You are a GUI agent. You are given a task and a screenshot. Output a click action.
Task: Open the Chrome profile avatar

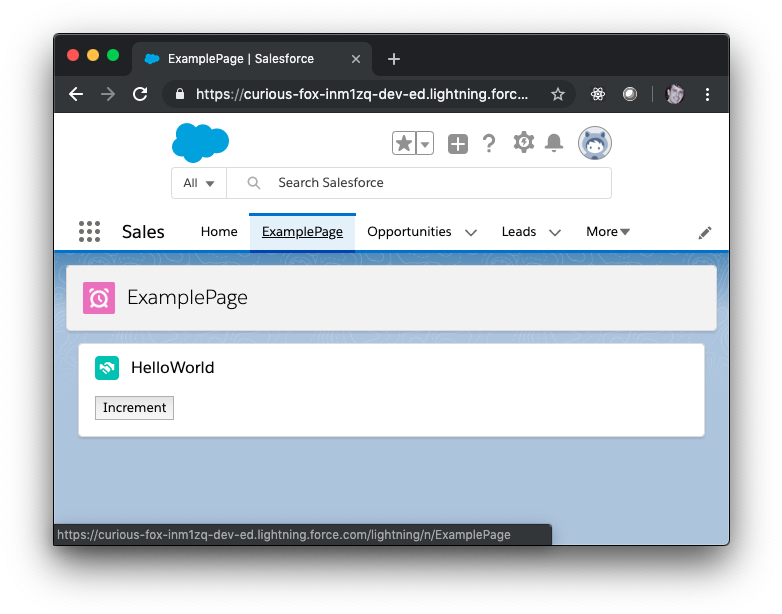point(675,94)
